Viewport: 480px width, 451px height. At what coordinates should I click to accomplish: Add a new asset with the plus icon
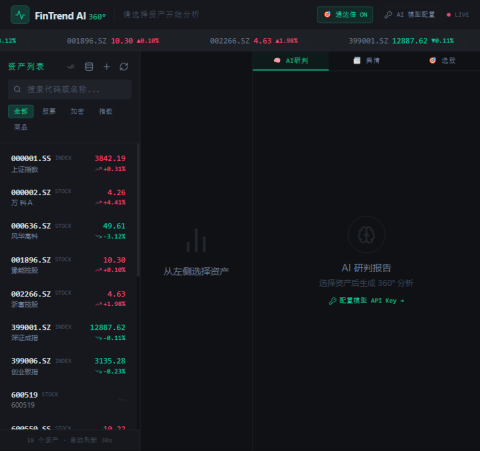coord(106,67)
